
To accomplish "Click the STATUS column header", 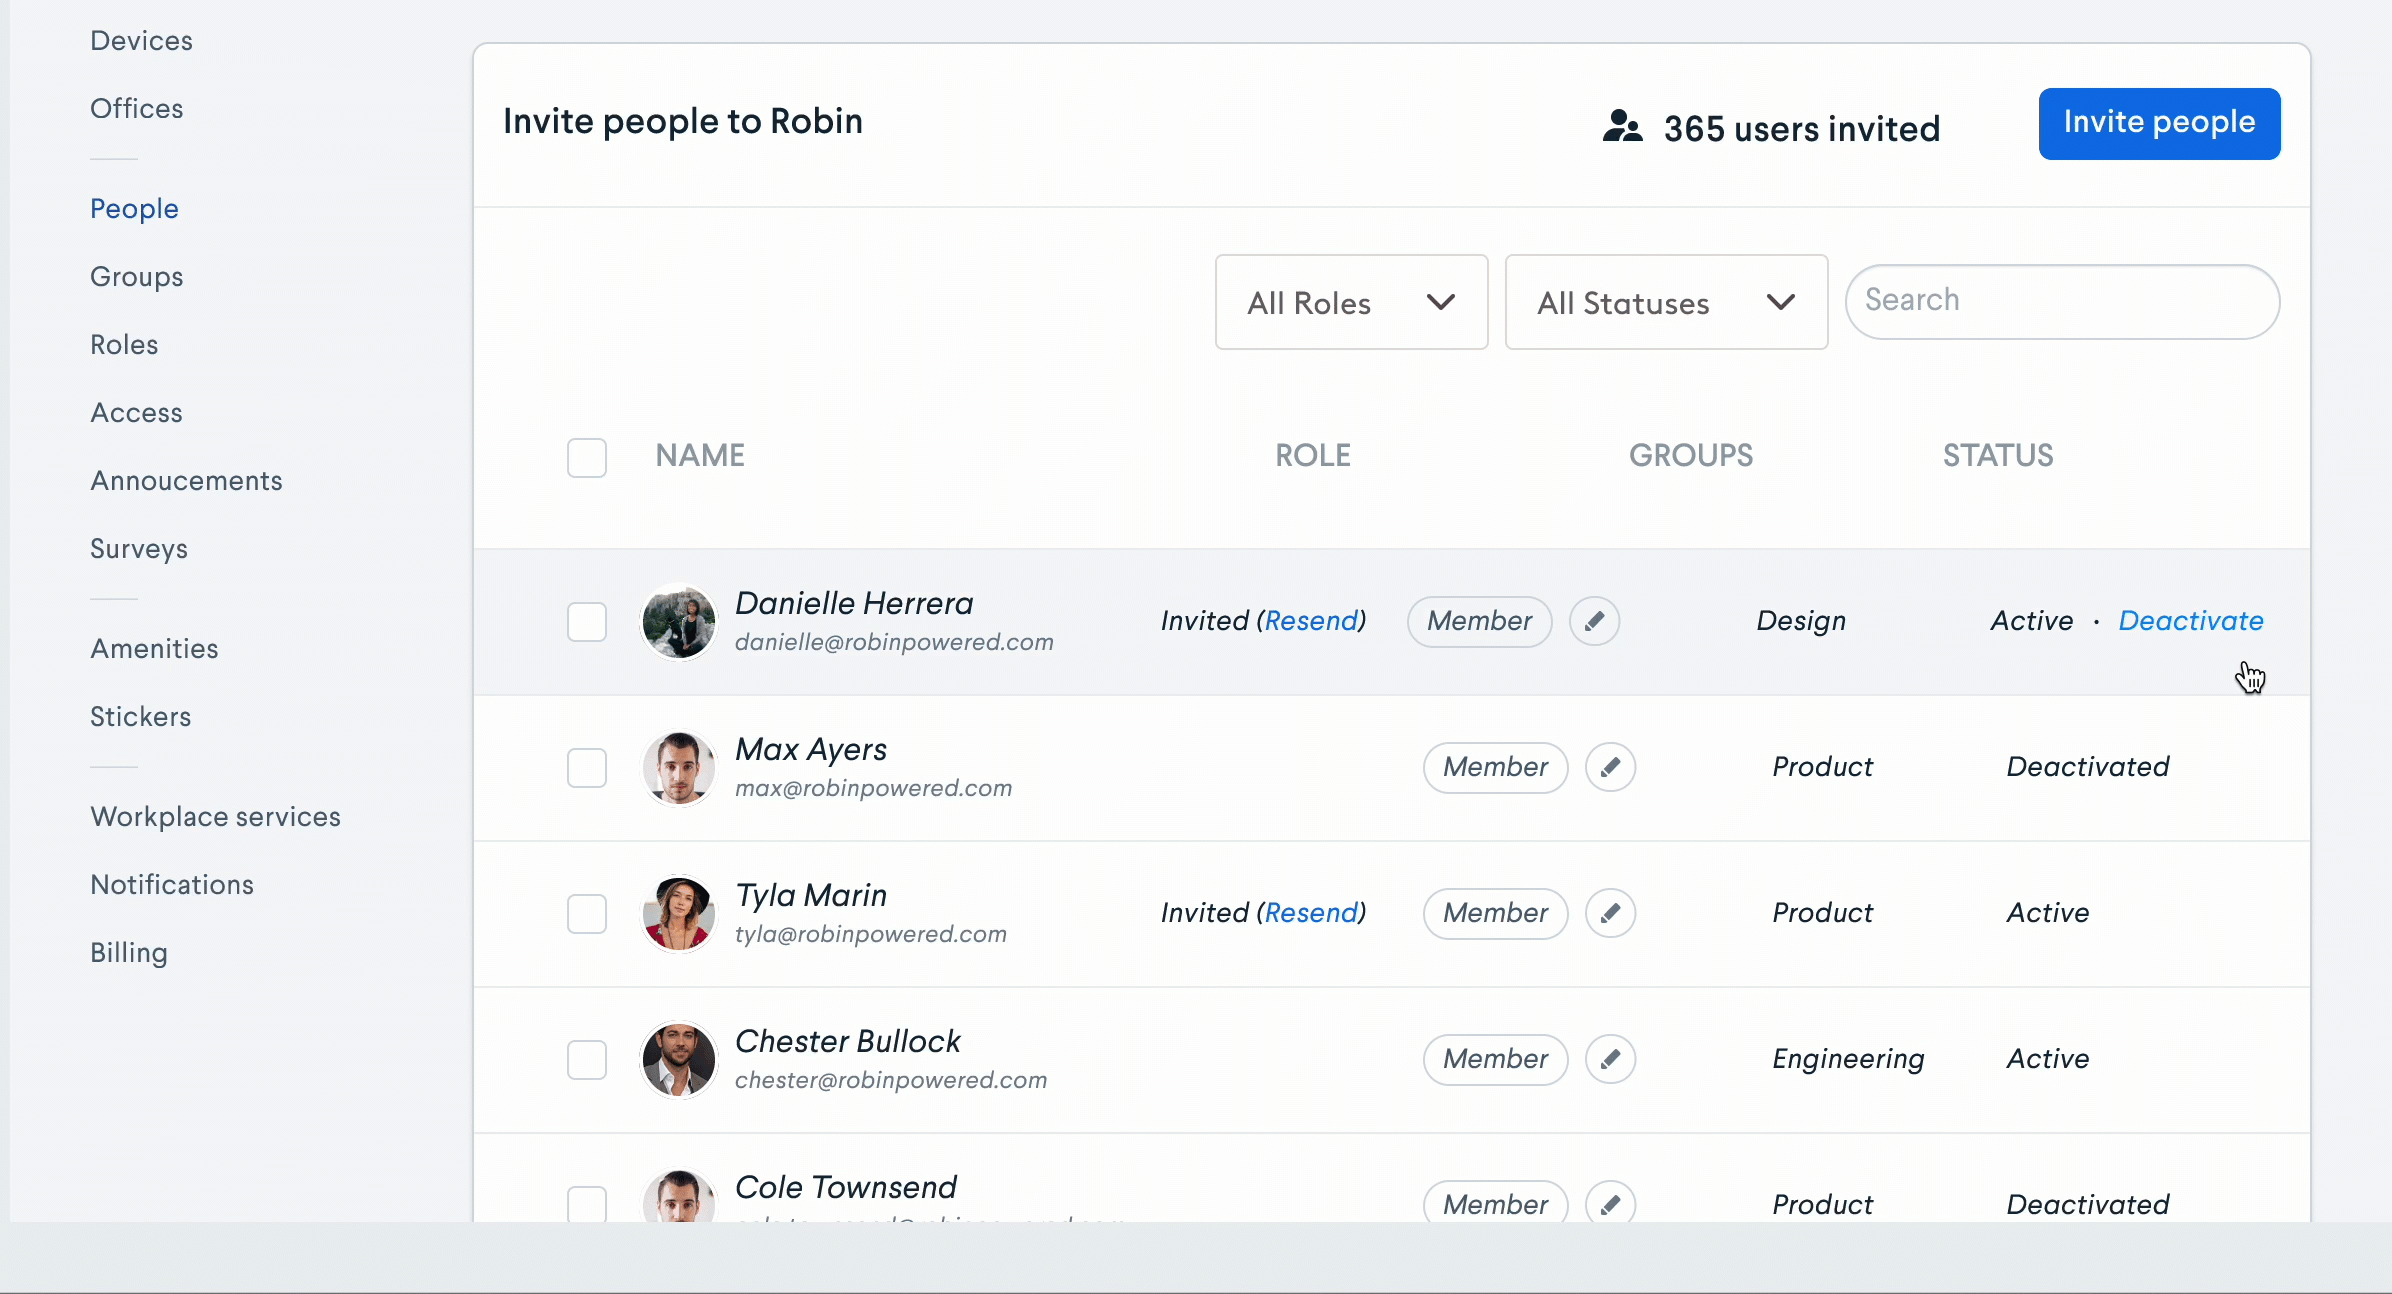I will tap(1998, 455).
